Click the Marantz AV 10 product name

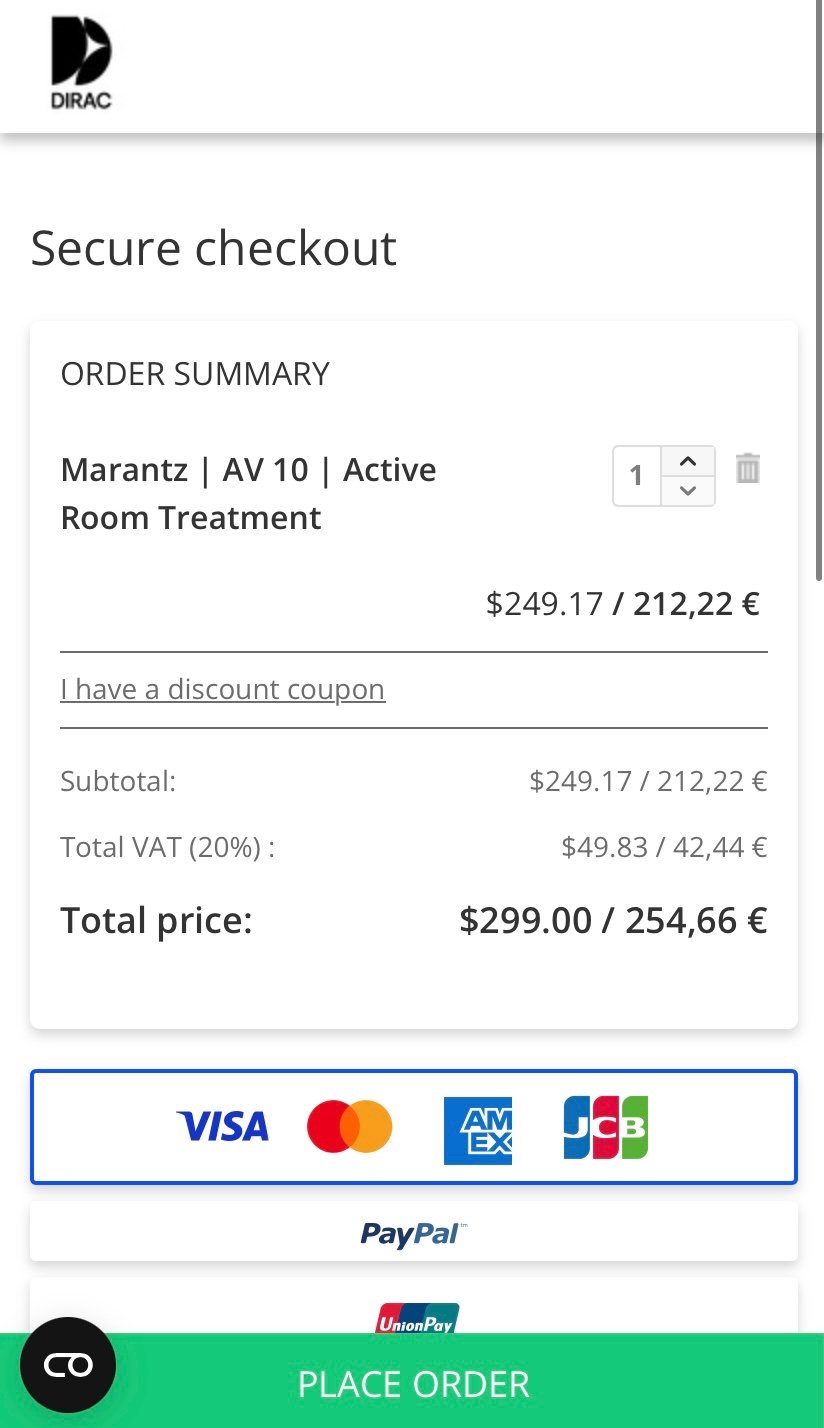pos(248,493)
